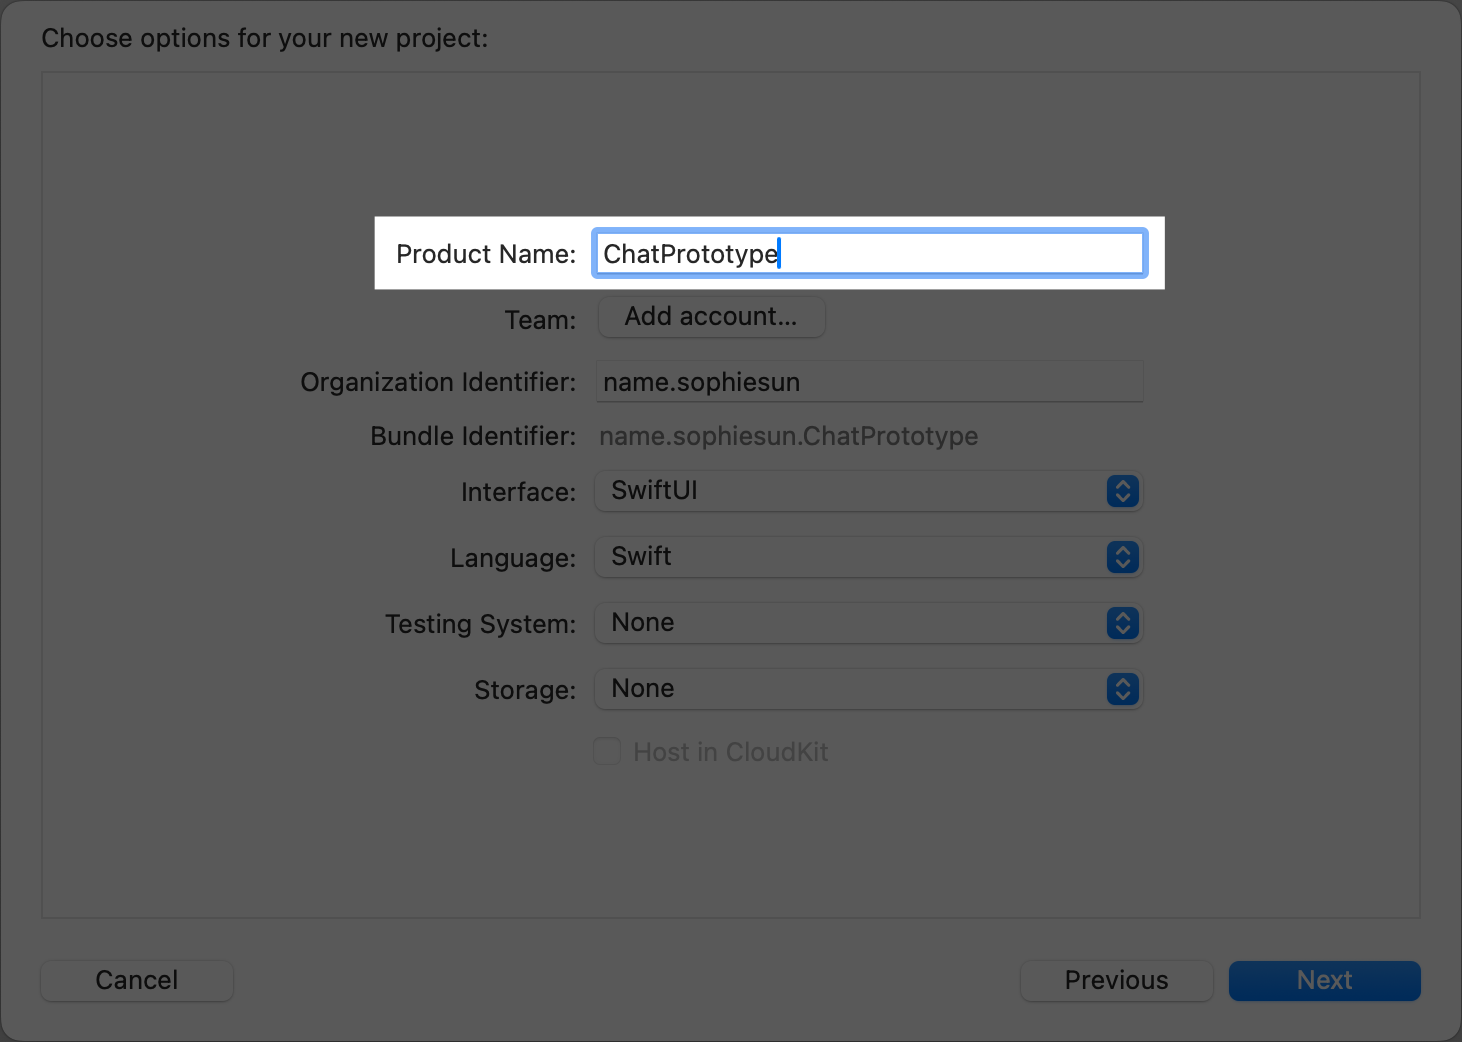Viewport: 1462px width, 1042px height.
Task: Click the 'Organization Identifier:' label
Action: coord(438,382)
